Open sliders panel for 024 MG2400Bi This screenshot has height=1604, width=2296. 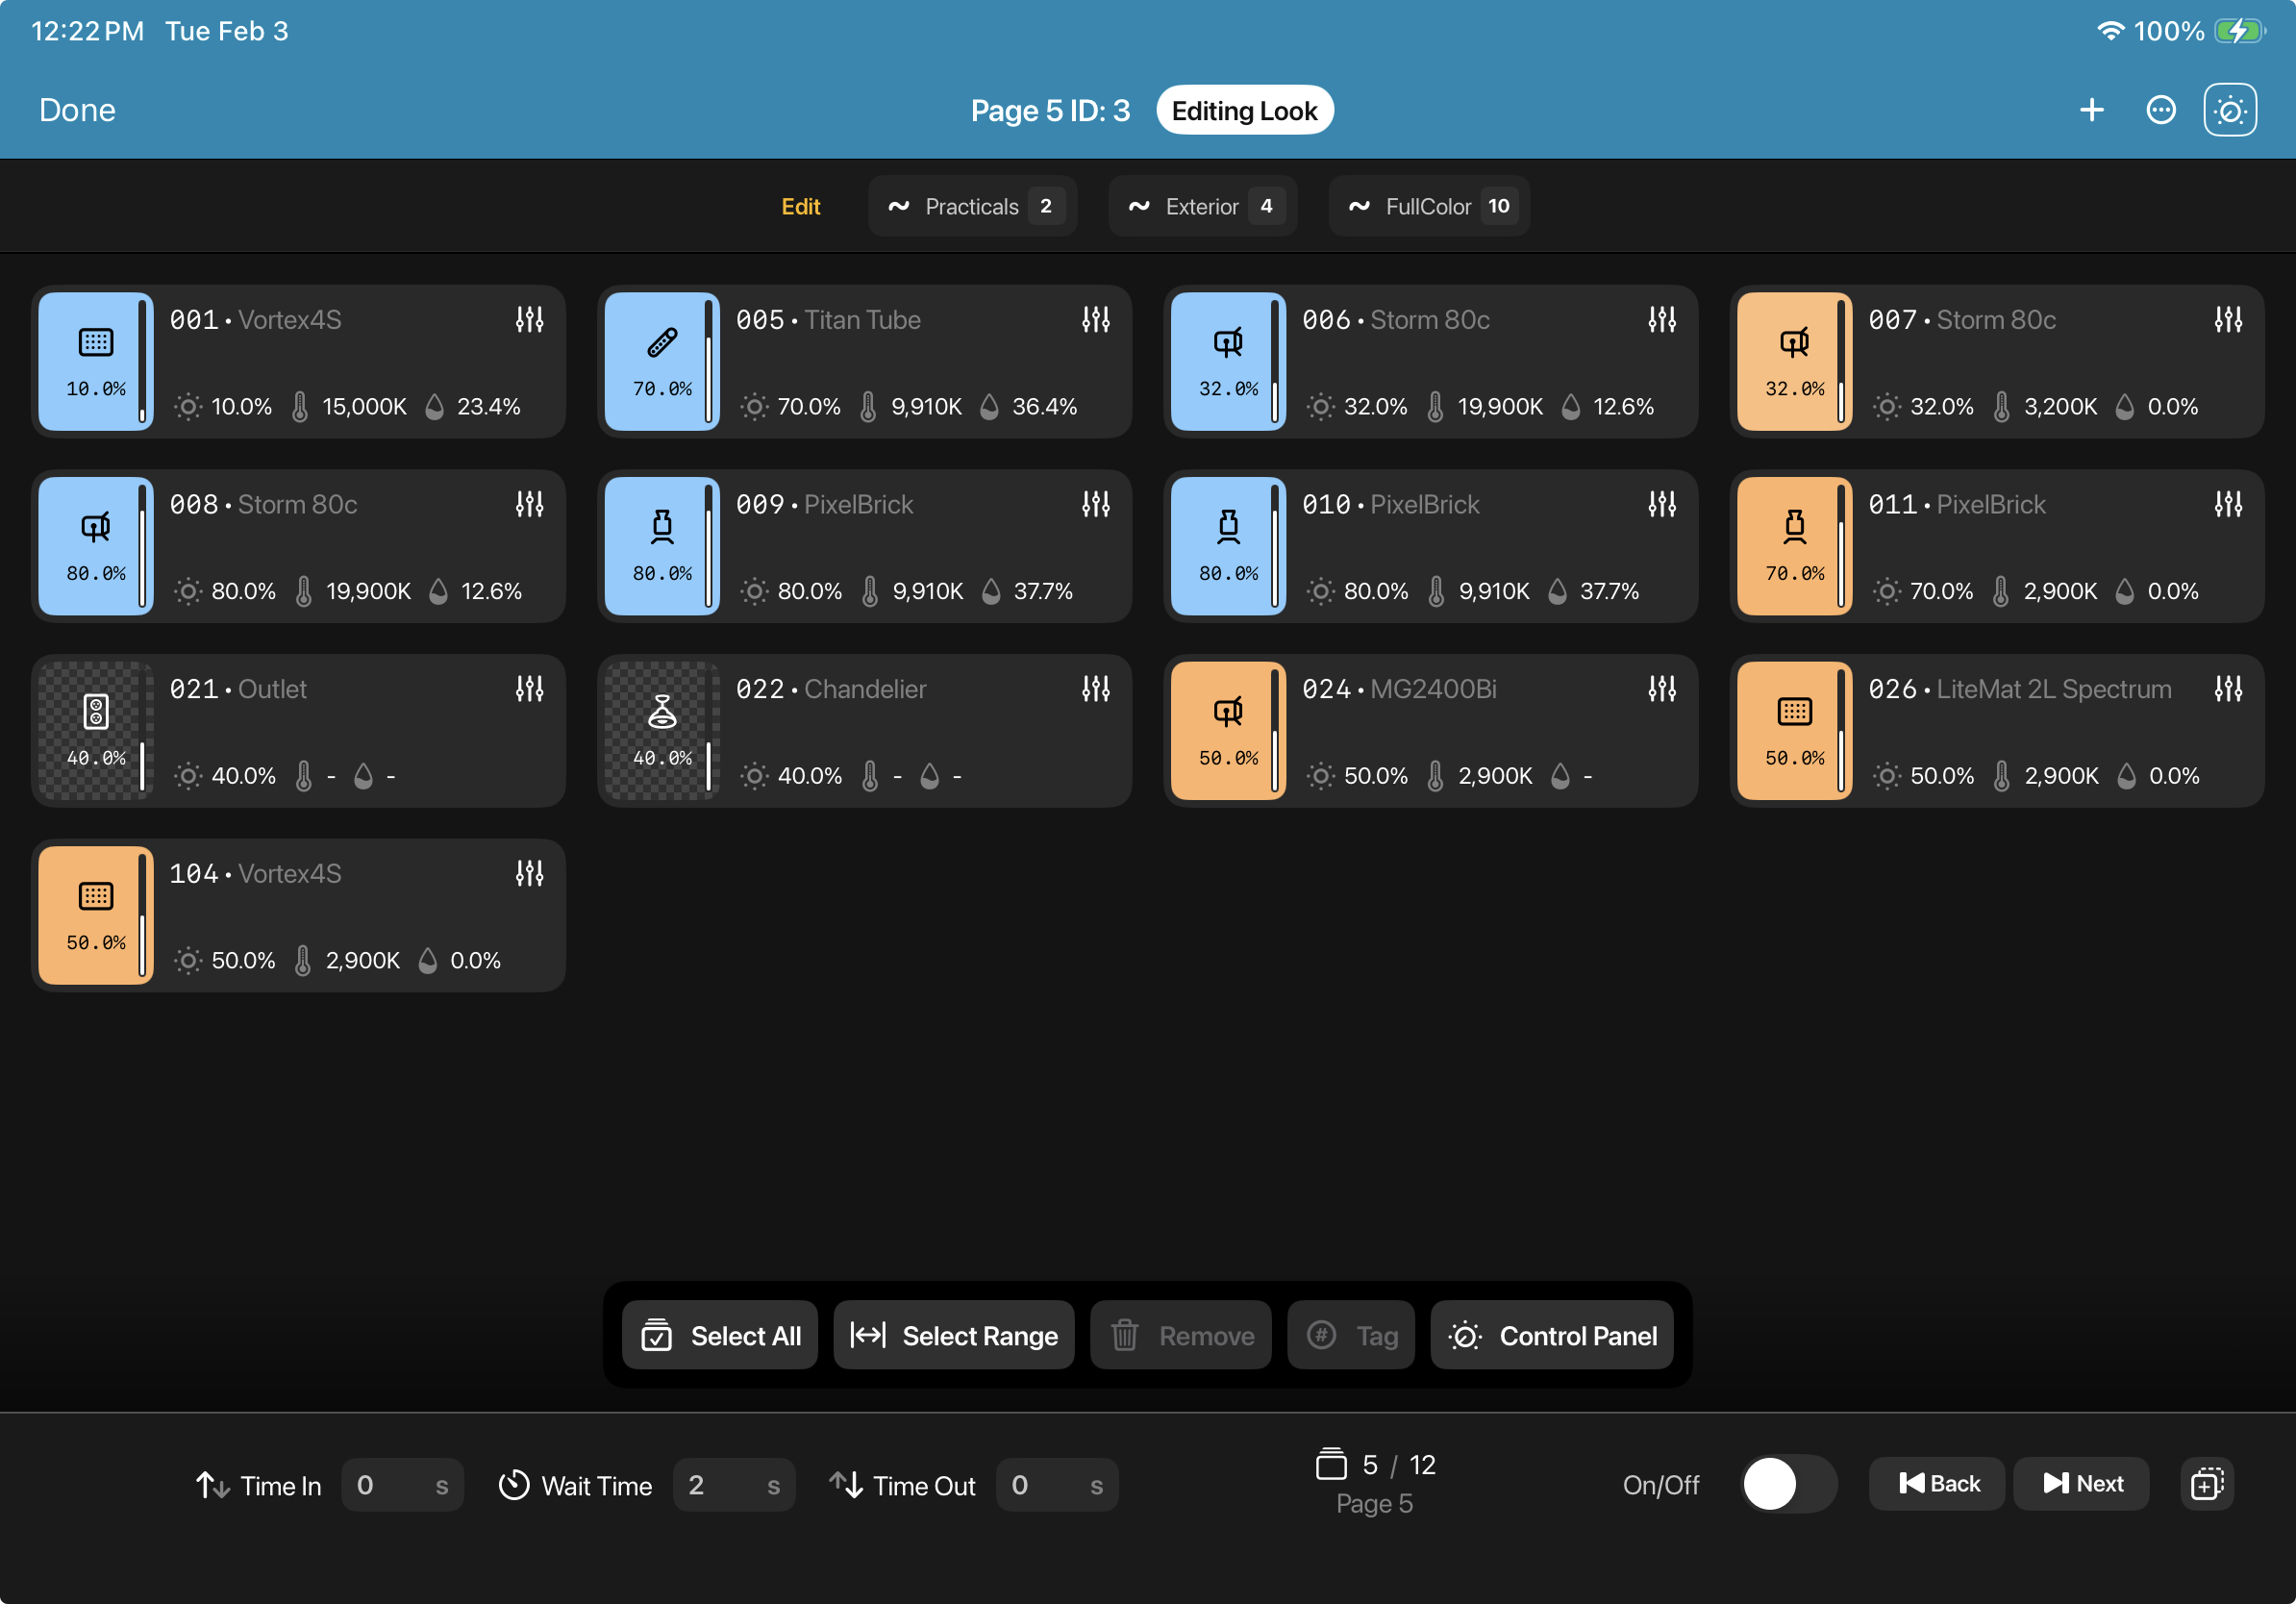click(x=1661, y=688)
